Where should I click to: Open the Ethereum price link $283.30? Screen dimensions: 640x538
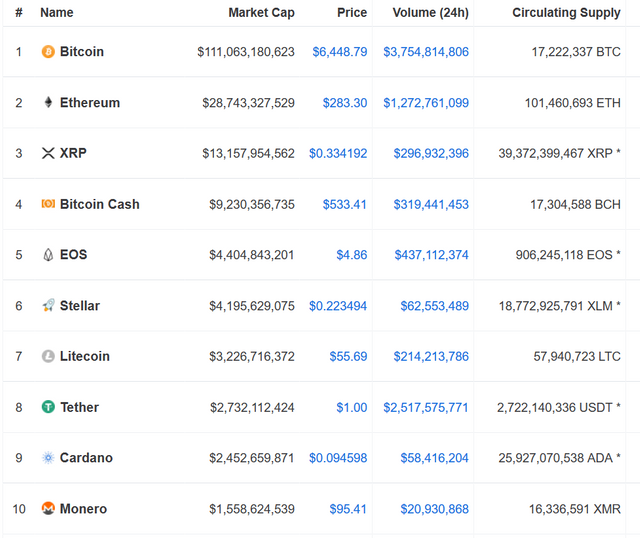point(344,103)
